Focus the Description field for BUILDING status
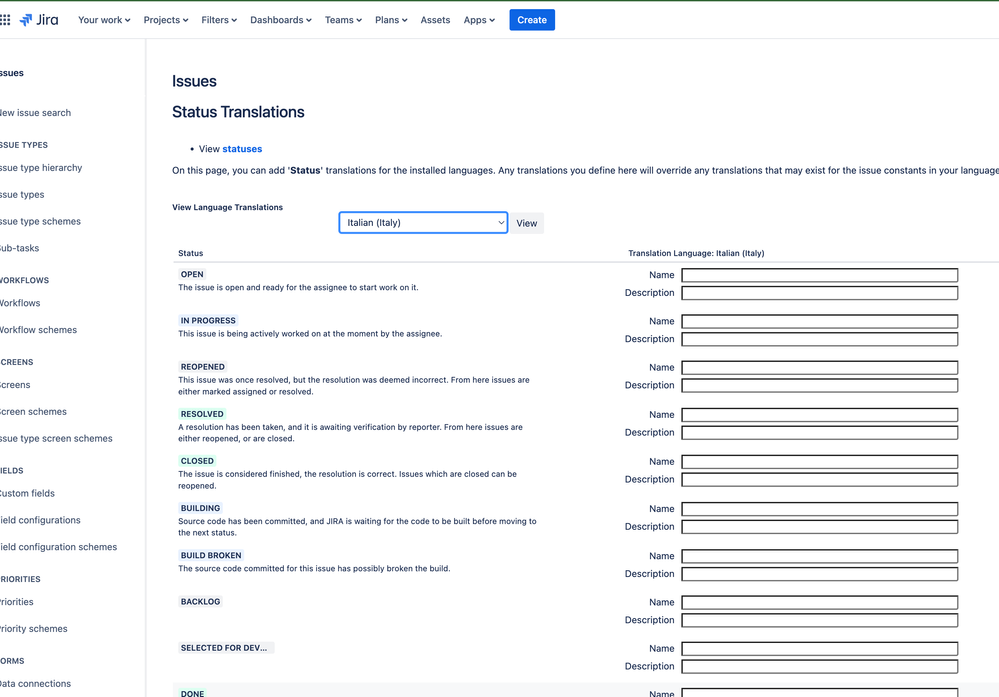 click(819, 527)
